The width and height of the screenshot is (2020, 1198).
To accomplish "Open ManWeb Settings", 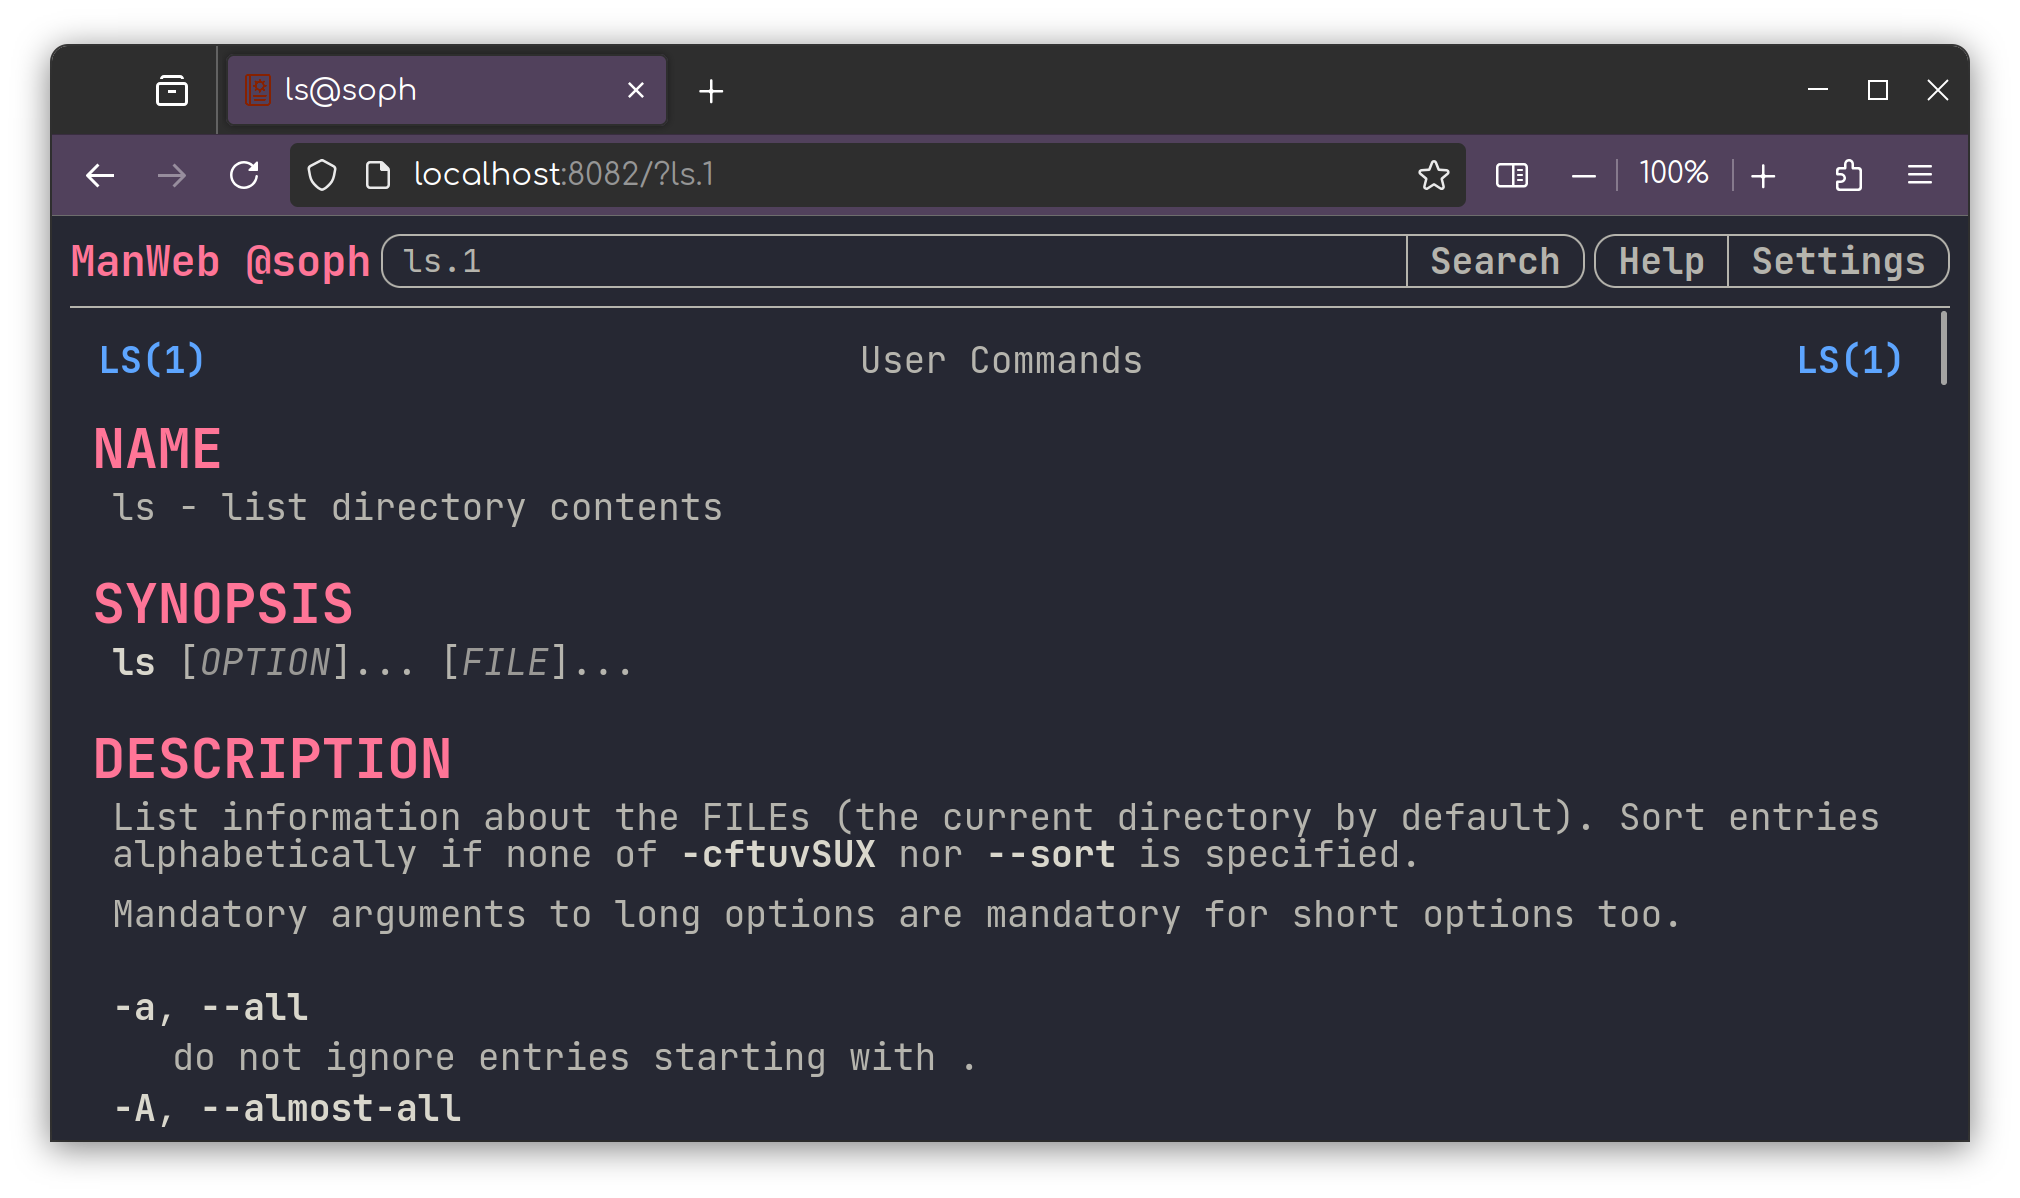I will pos(1838,262).
